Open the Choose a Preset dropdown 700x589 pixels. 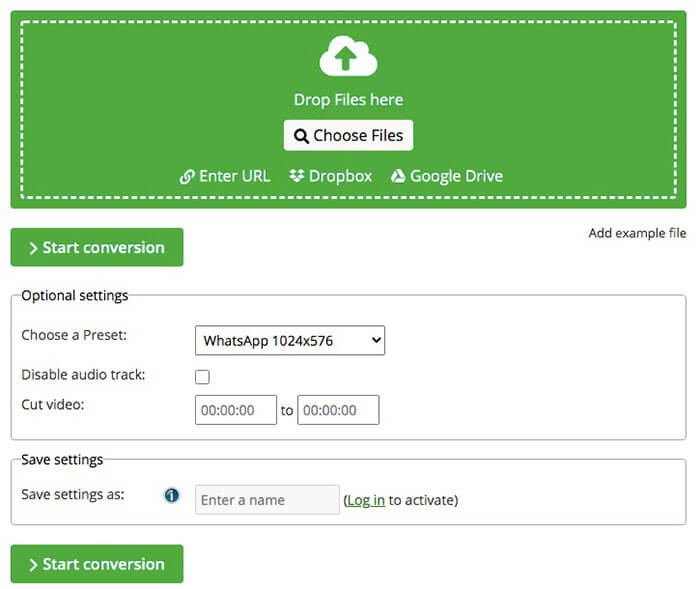(x=289, y=341)
